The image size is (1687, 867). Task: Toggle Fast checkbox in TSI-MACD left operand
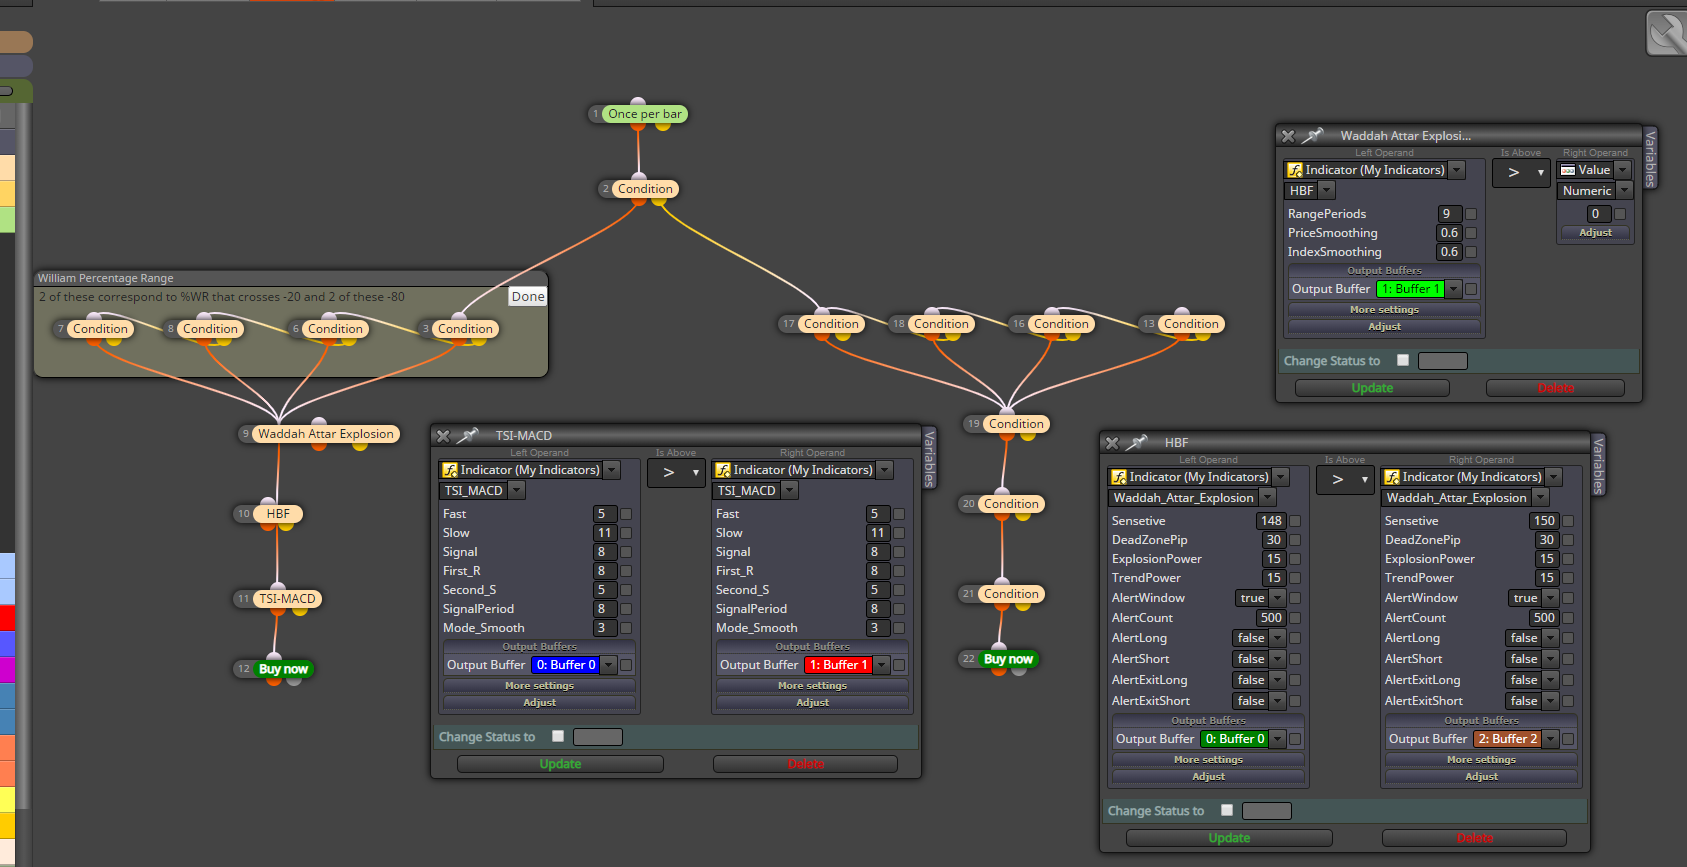626,514
